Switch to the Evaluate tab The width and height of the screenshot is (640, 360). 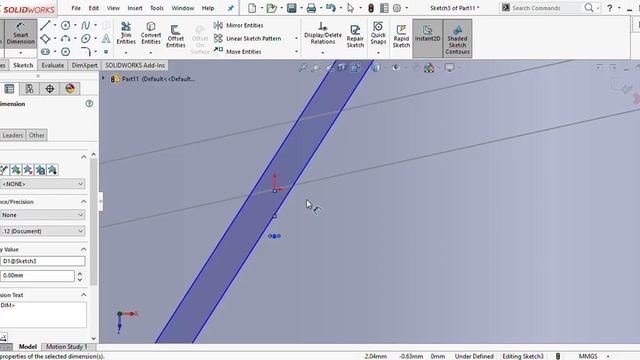point(53,65)
